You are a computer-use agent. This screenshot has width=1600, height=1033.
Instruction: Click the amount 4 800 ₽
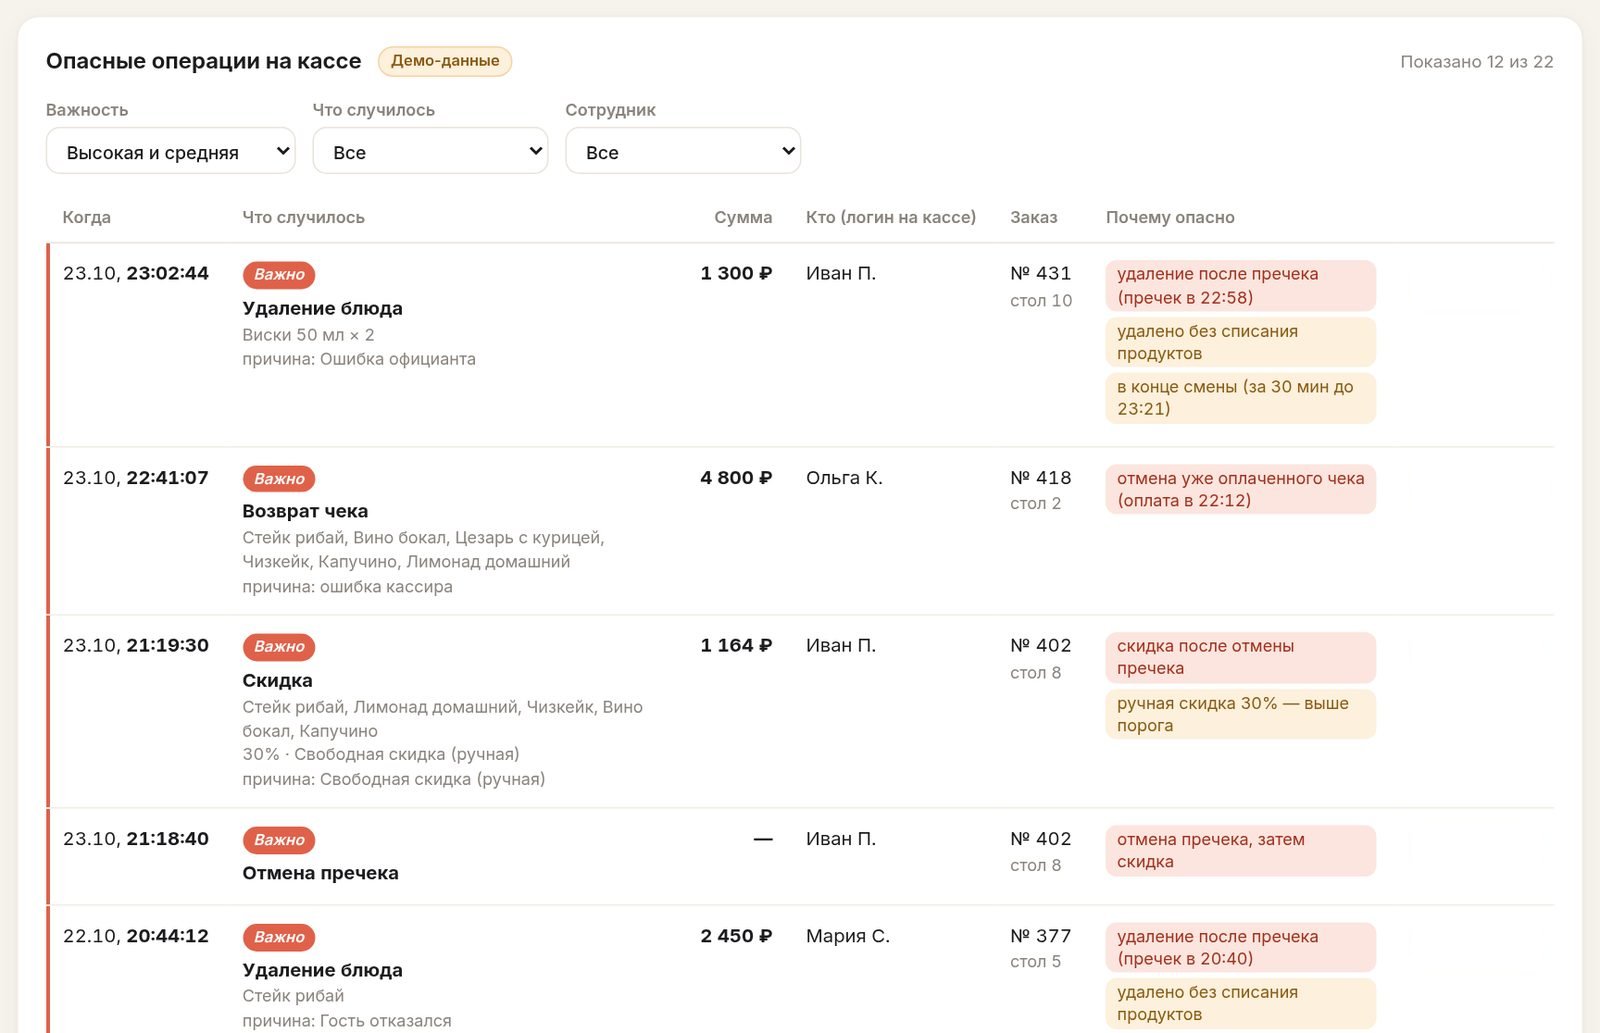[736, 478]
